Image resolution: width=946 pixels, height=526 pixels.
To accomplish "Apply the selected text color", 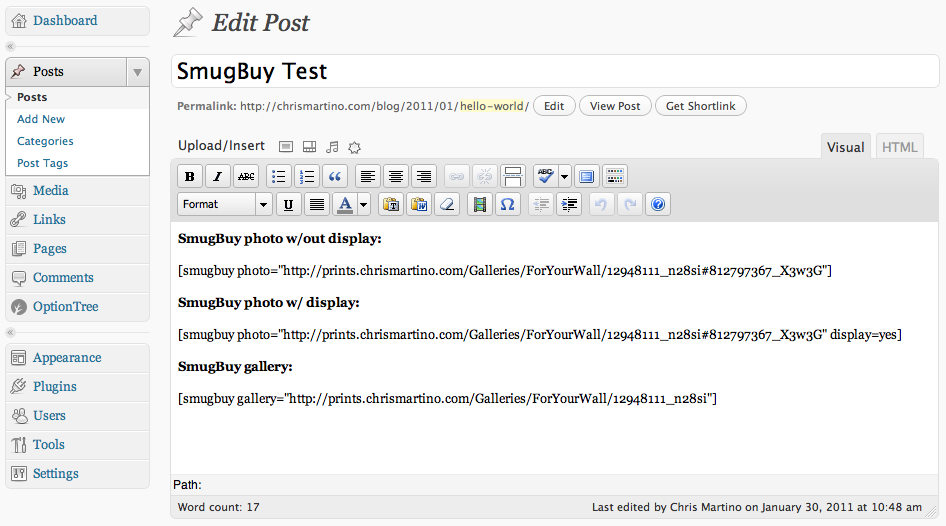I will 345,204.
